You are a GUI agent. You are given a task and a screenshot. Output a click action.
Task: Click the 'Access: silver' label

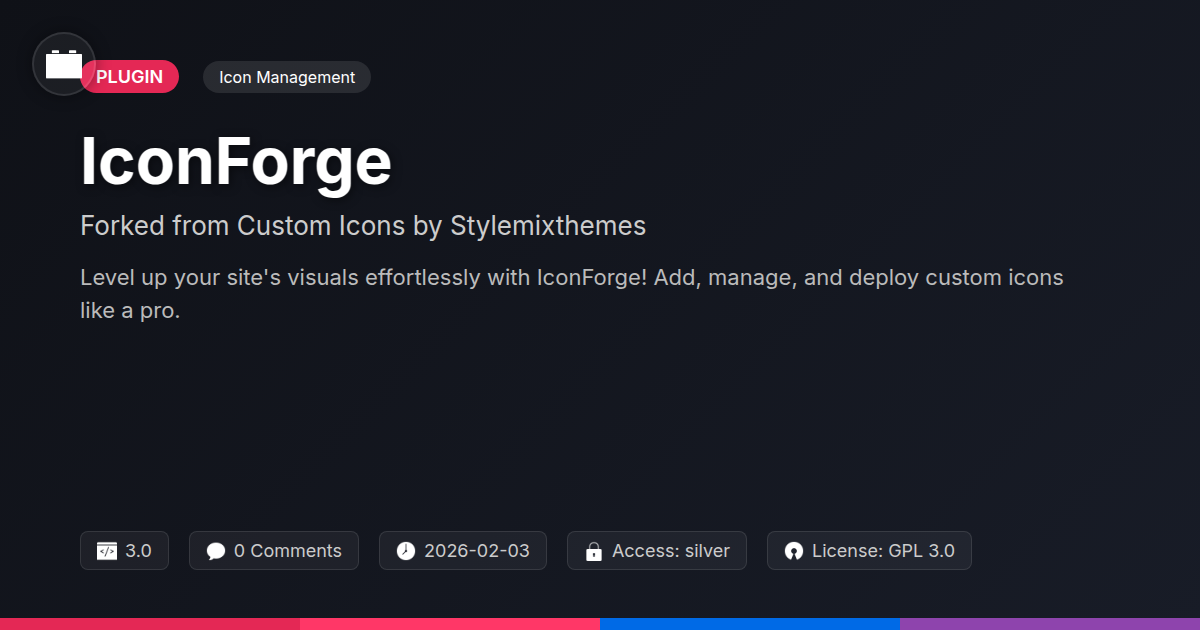[671, 551]
